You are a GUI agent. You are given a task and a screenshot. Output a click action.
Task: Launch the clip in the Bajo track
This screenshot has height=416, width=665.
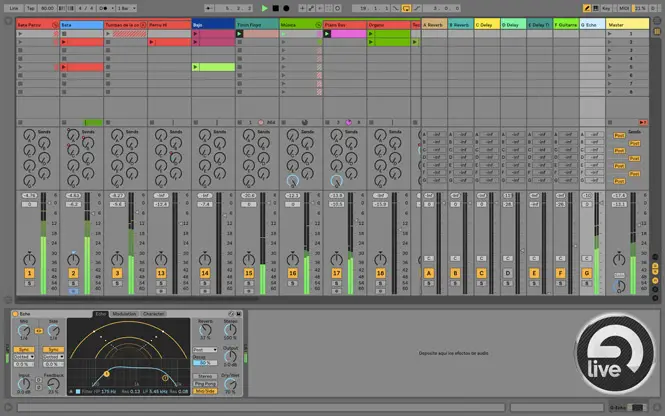pyautogui.click(x=197, y=67)
